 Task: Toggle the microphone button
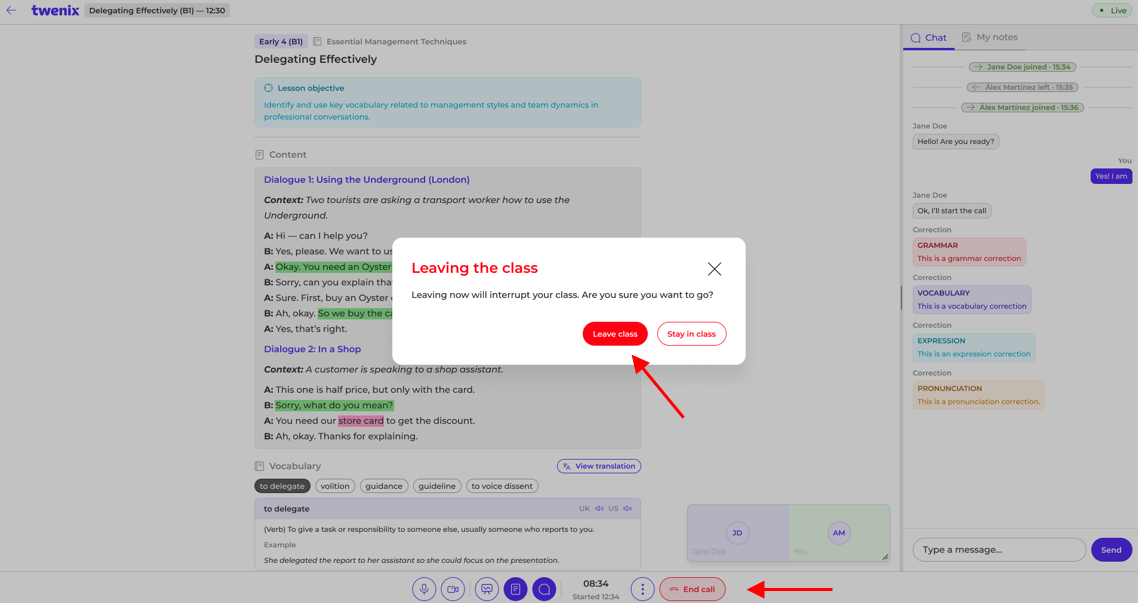[424, 589]
